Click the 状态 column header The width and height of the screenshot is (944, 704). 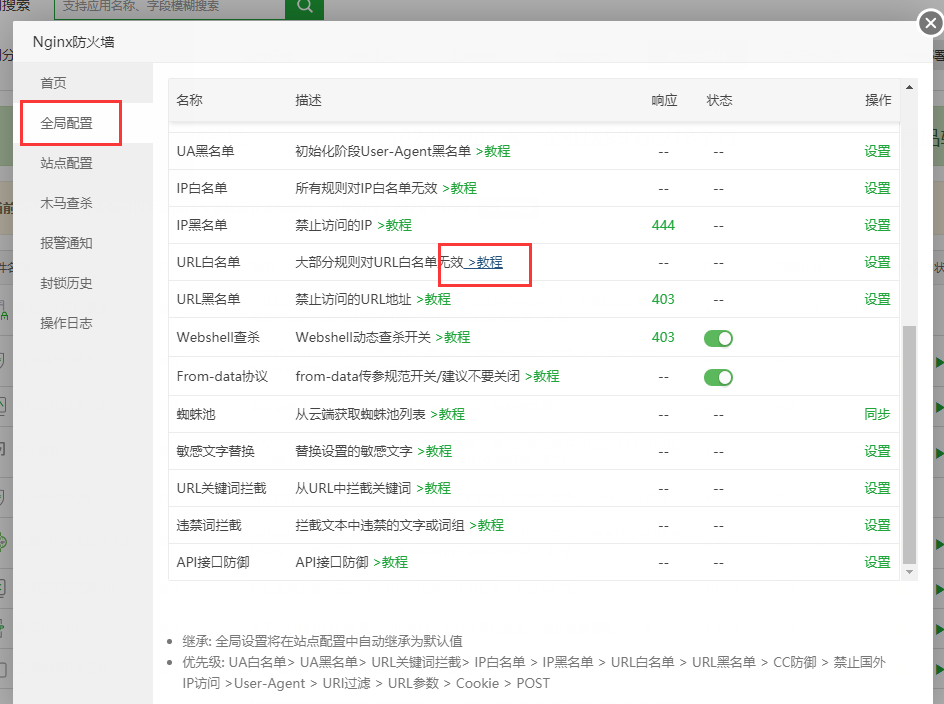(x=719, y=101)
